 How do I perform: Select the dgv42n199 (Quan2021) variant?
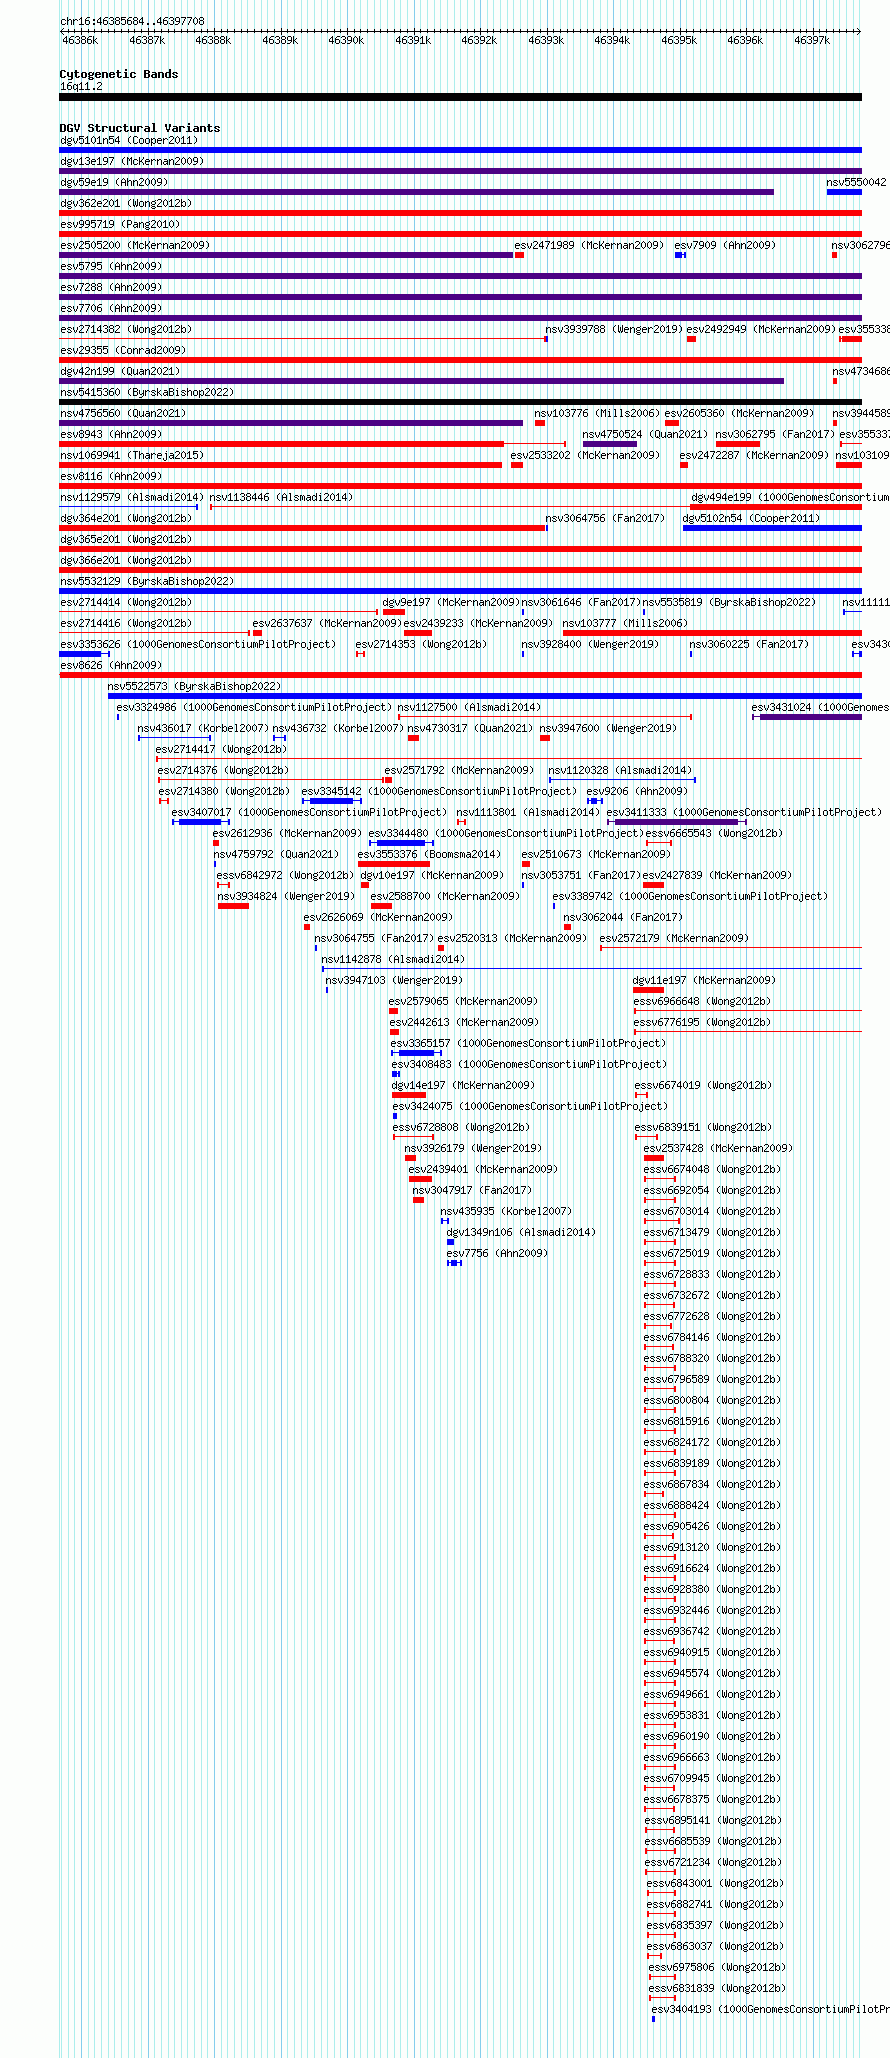pos(120,371)
